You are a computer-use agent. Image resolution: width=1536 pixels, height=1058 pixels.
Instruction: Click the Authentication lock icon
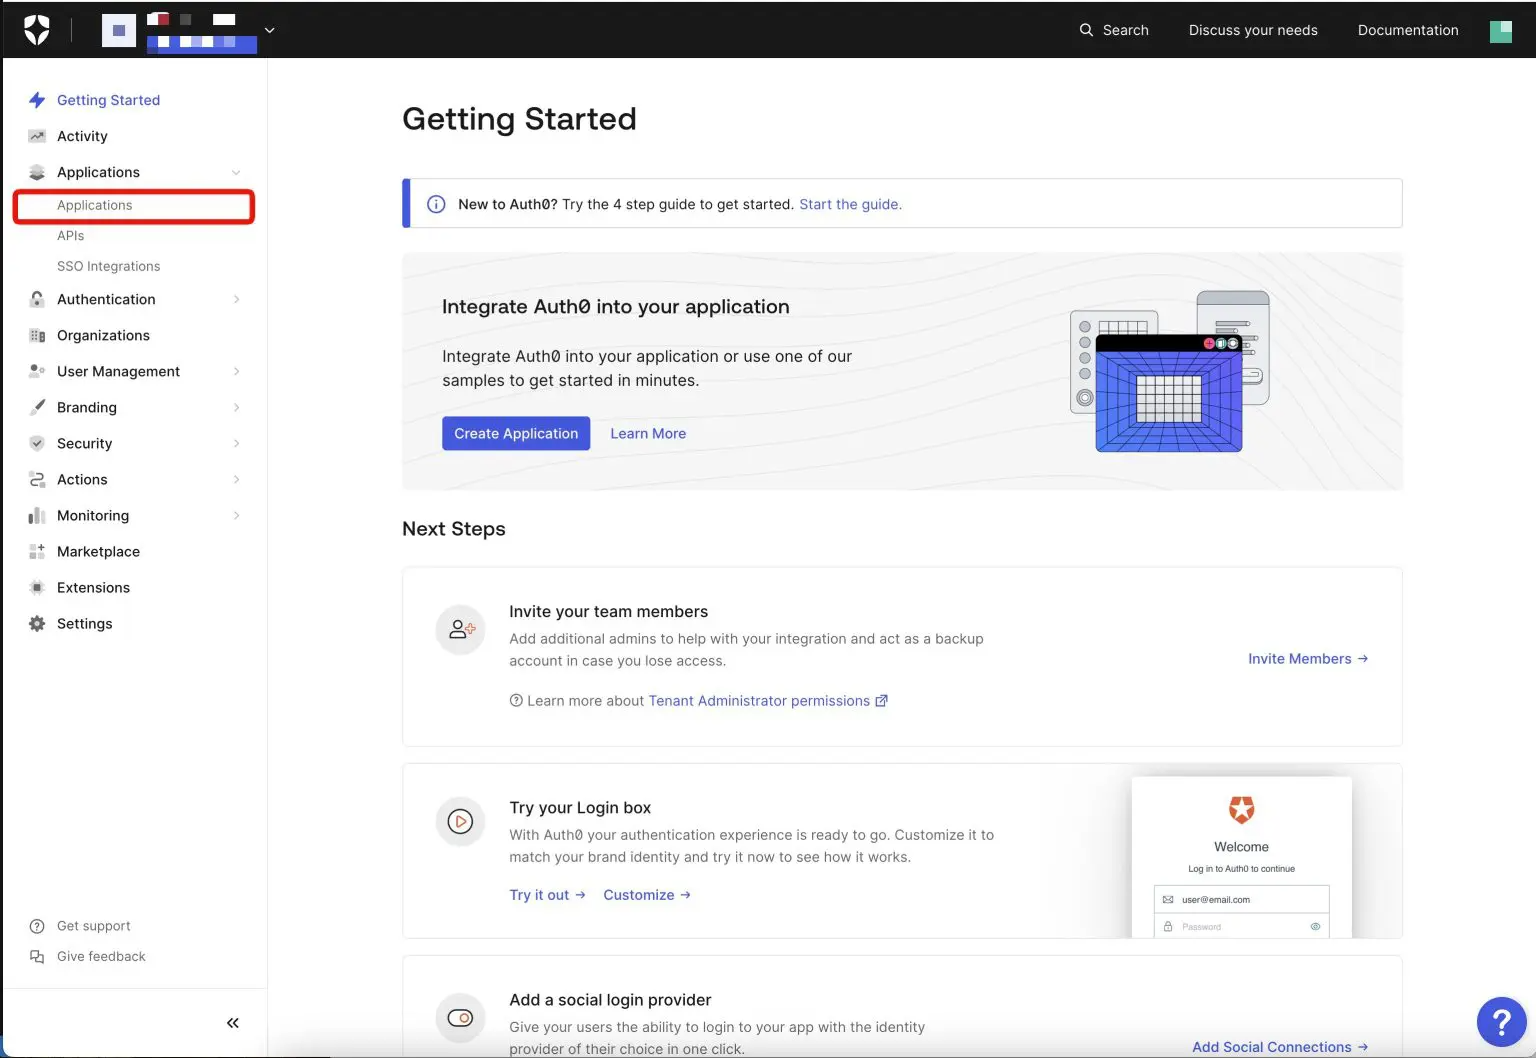pyautogui.click(x=37, y=299)
